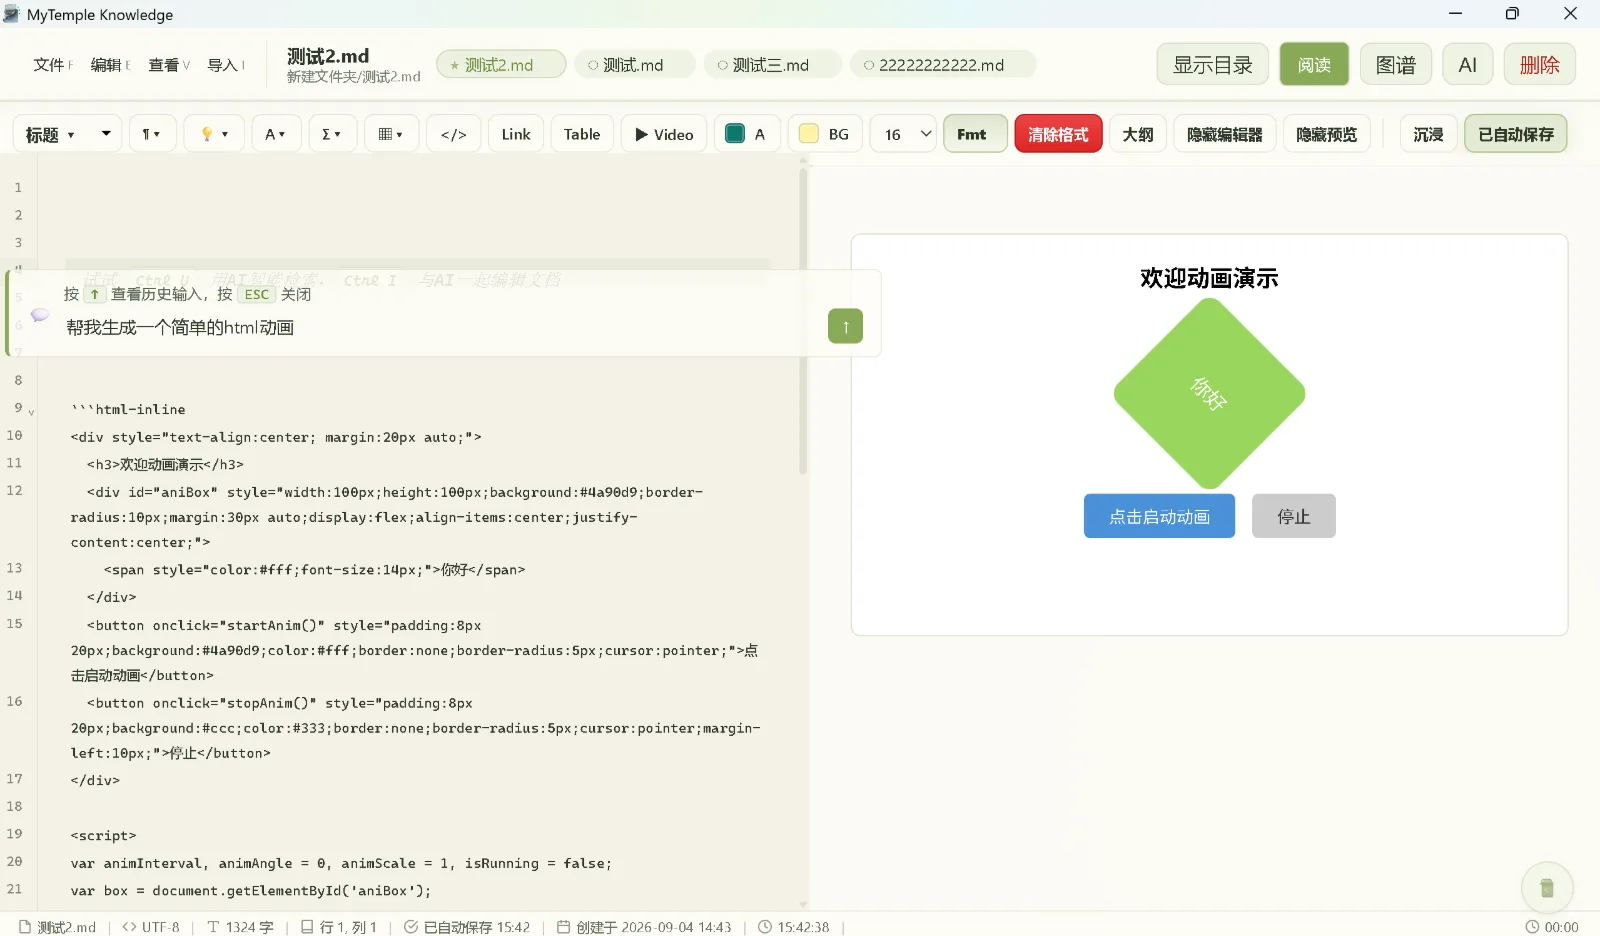
Task: Click the red 删除 delete button
Action: (x=1539, y=65)
